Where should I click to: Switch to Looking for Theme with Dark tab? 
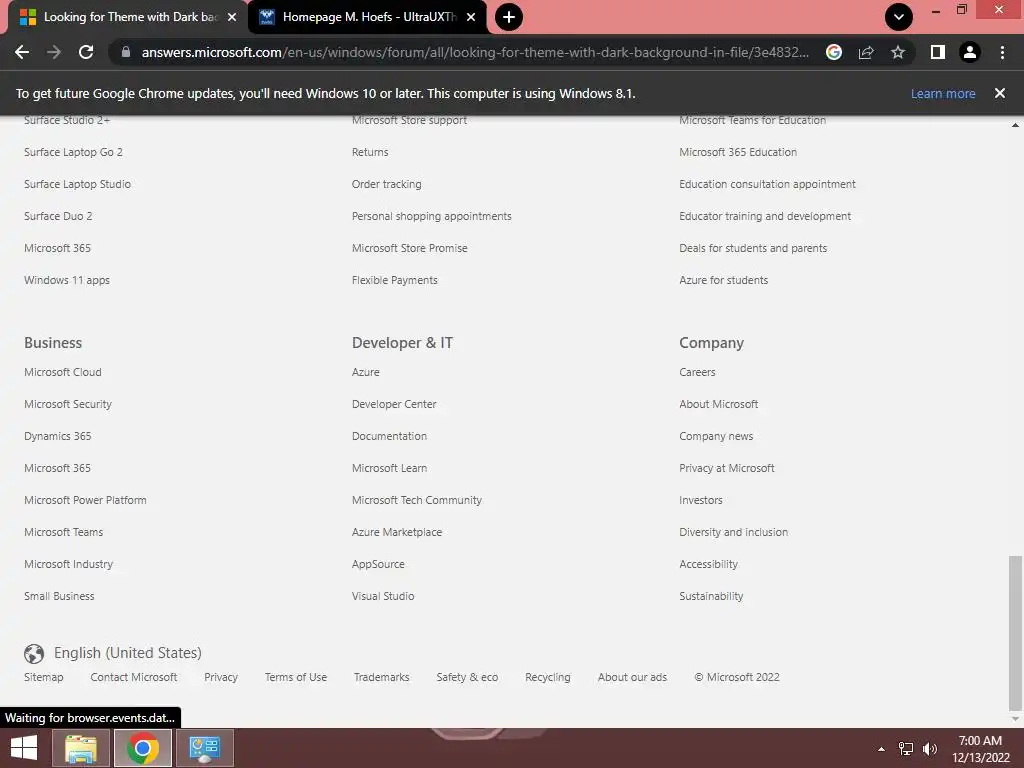tap(129, 17)
